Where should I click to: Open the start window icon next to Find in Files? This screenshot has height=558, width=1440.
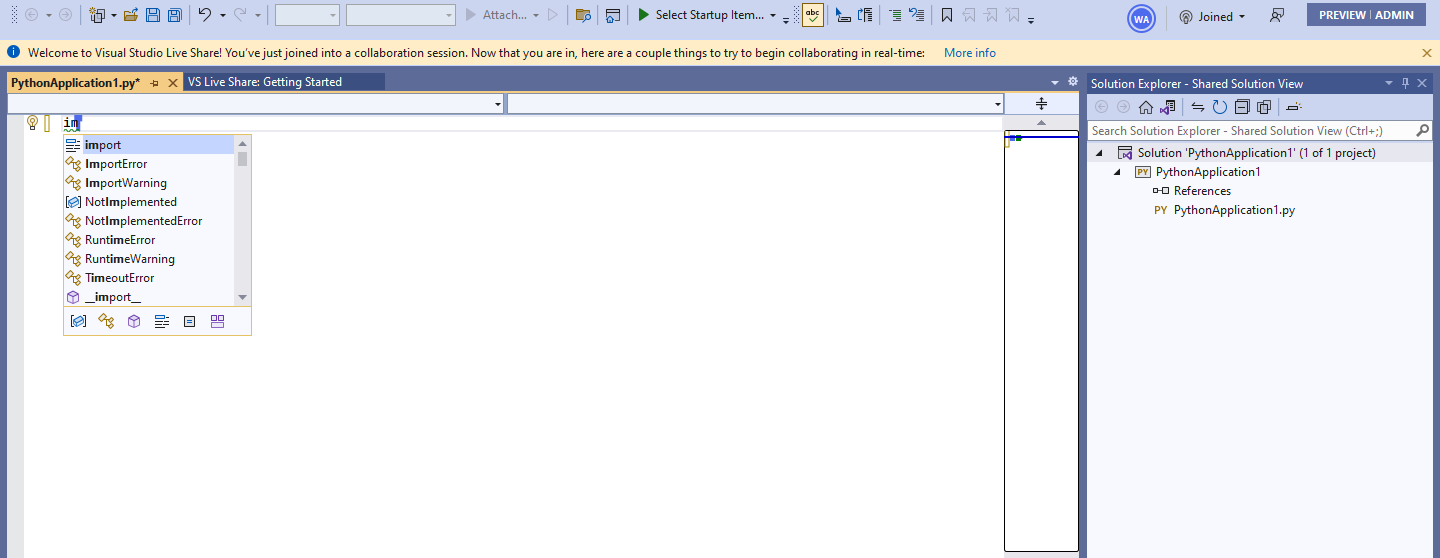pos(613,15)
